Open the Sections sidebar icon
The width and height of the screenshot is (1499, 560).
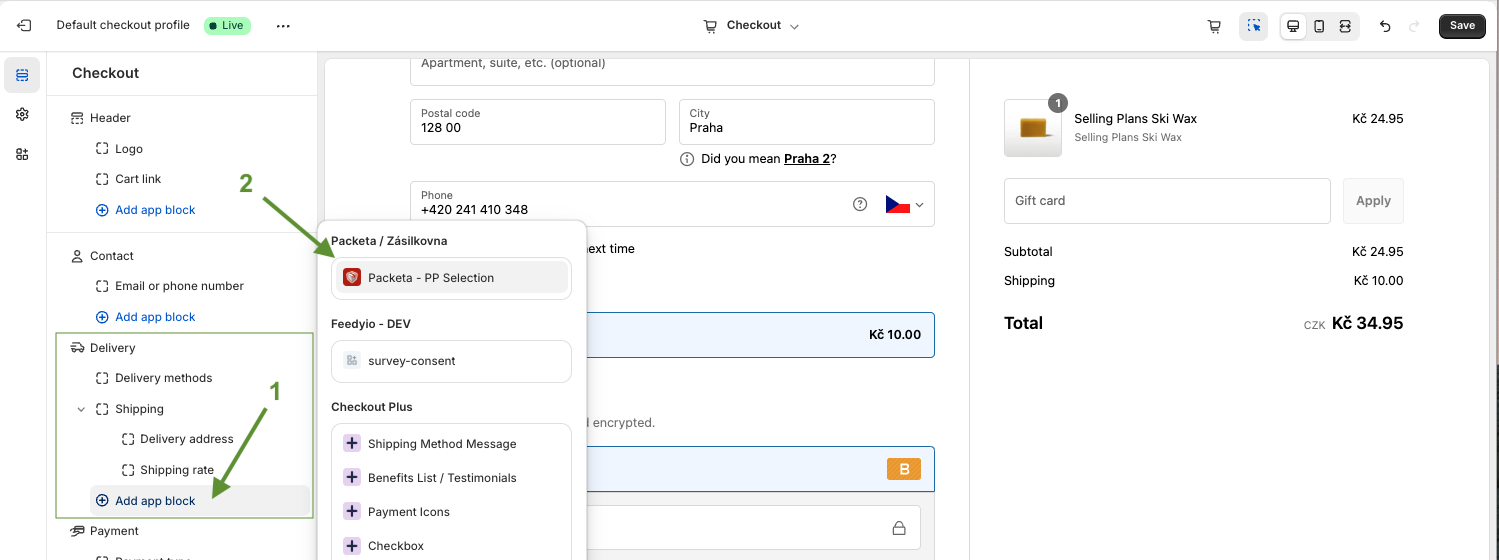[22, 75]
